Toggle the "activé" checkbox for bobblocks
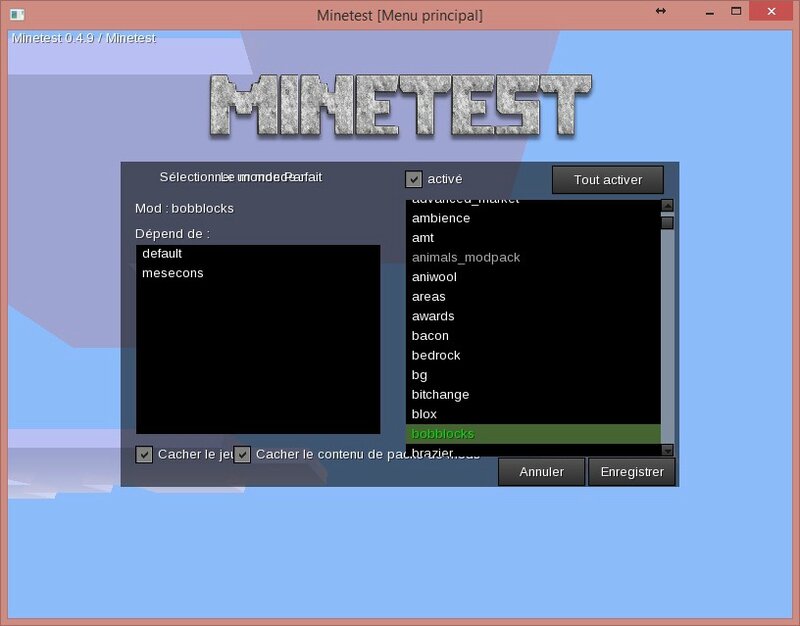The height and width of the screenshot is (626, 800). coord(414,179)
